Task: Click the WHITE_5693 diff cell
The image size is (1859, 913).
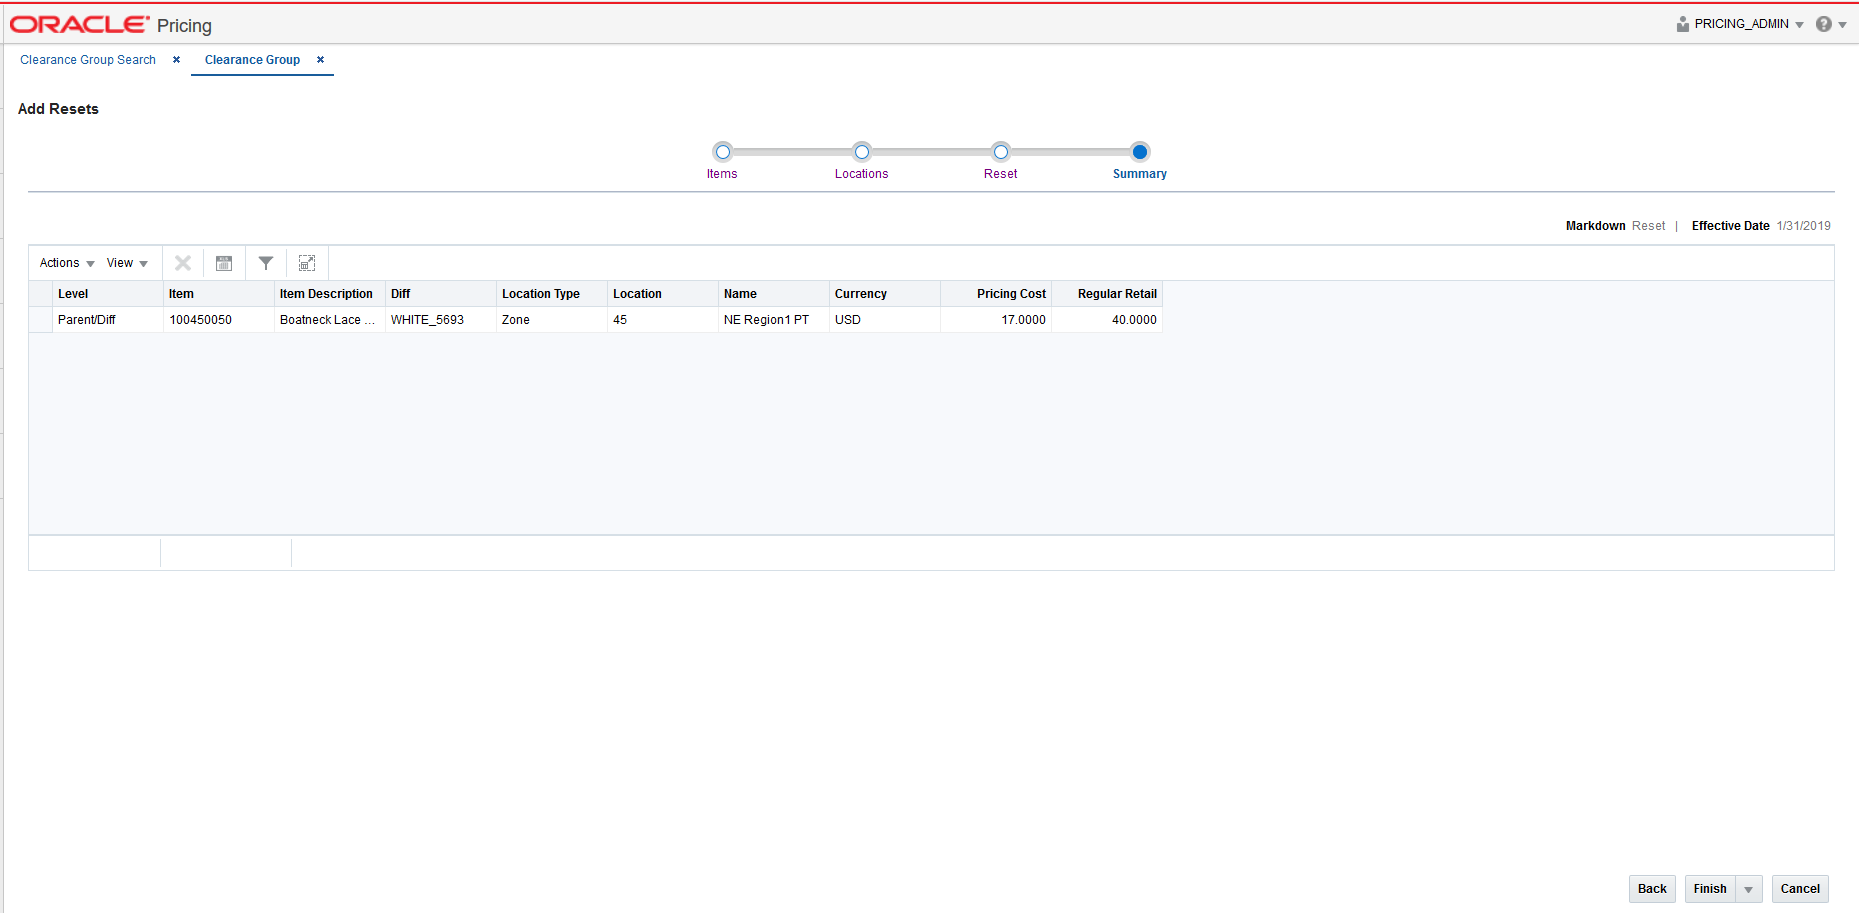Action: (x=441, y=320)
